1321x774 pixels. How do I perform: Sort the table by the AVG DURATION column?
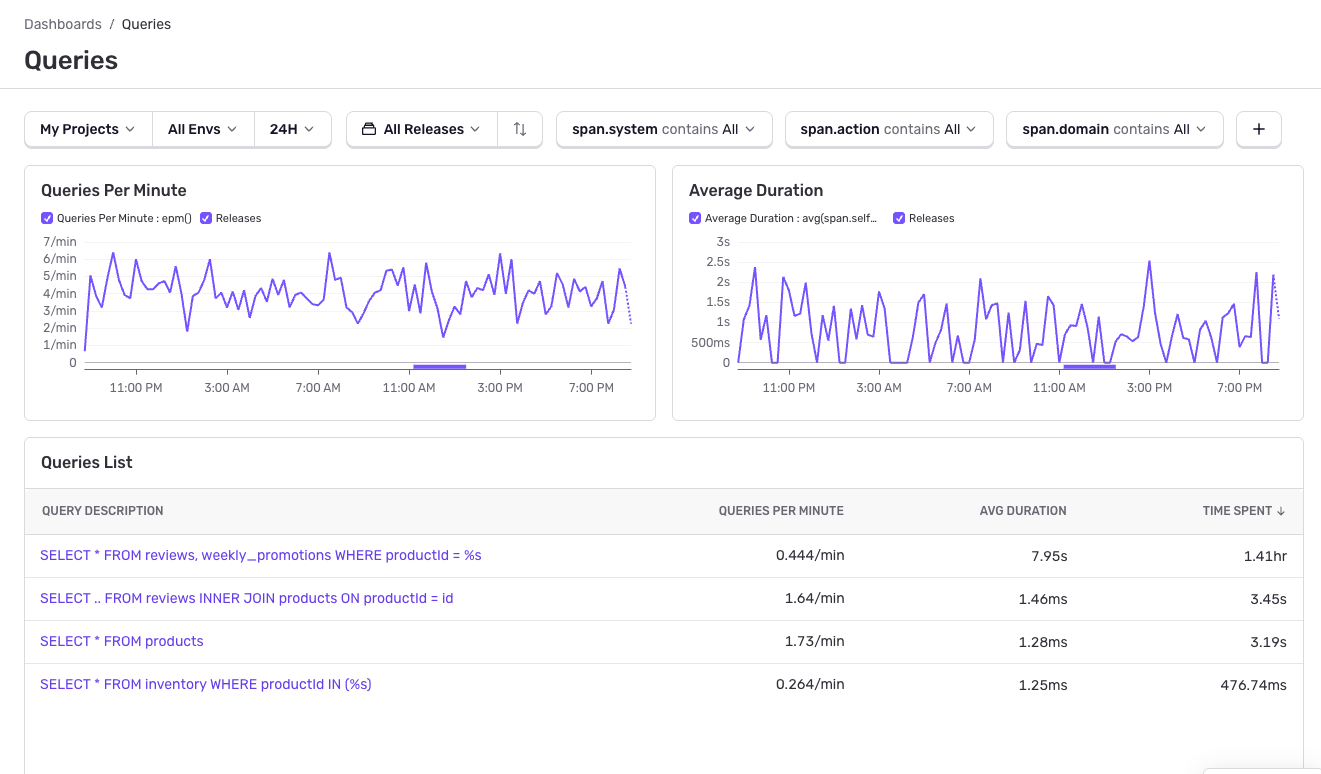coord(1023,510)
